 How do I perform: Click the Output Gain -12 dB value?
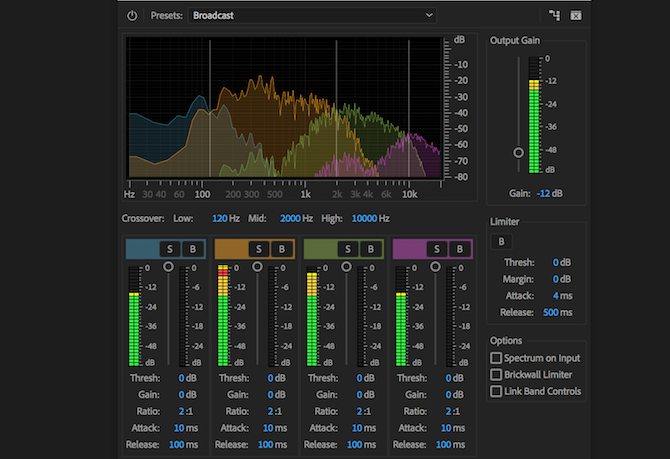(543, 192)
